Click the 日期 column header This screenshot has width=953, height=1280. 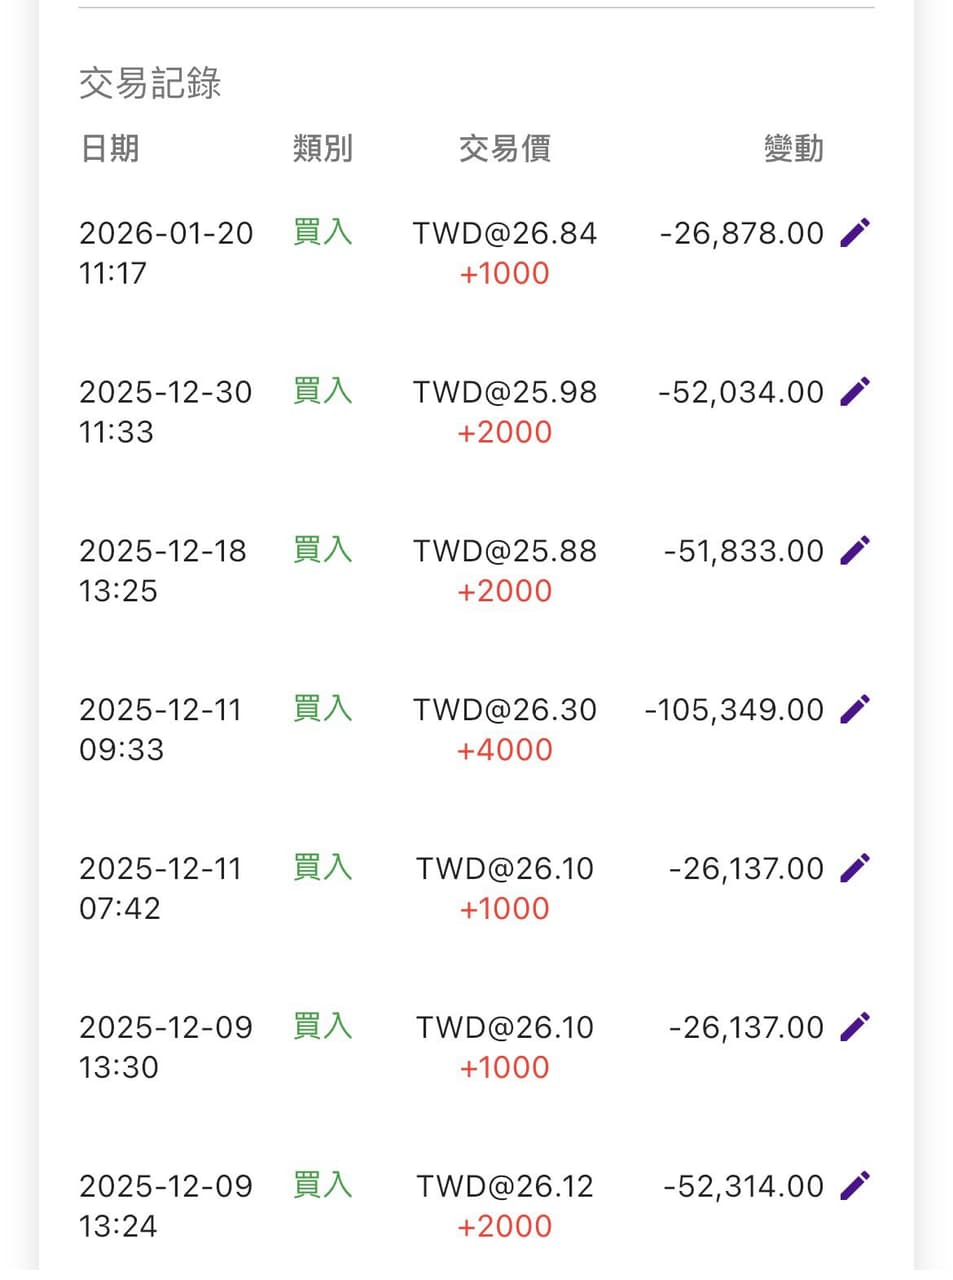pyautogui.click(x=109, y=149)
